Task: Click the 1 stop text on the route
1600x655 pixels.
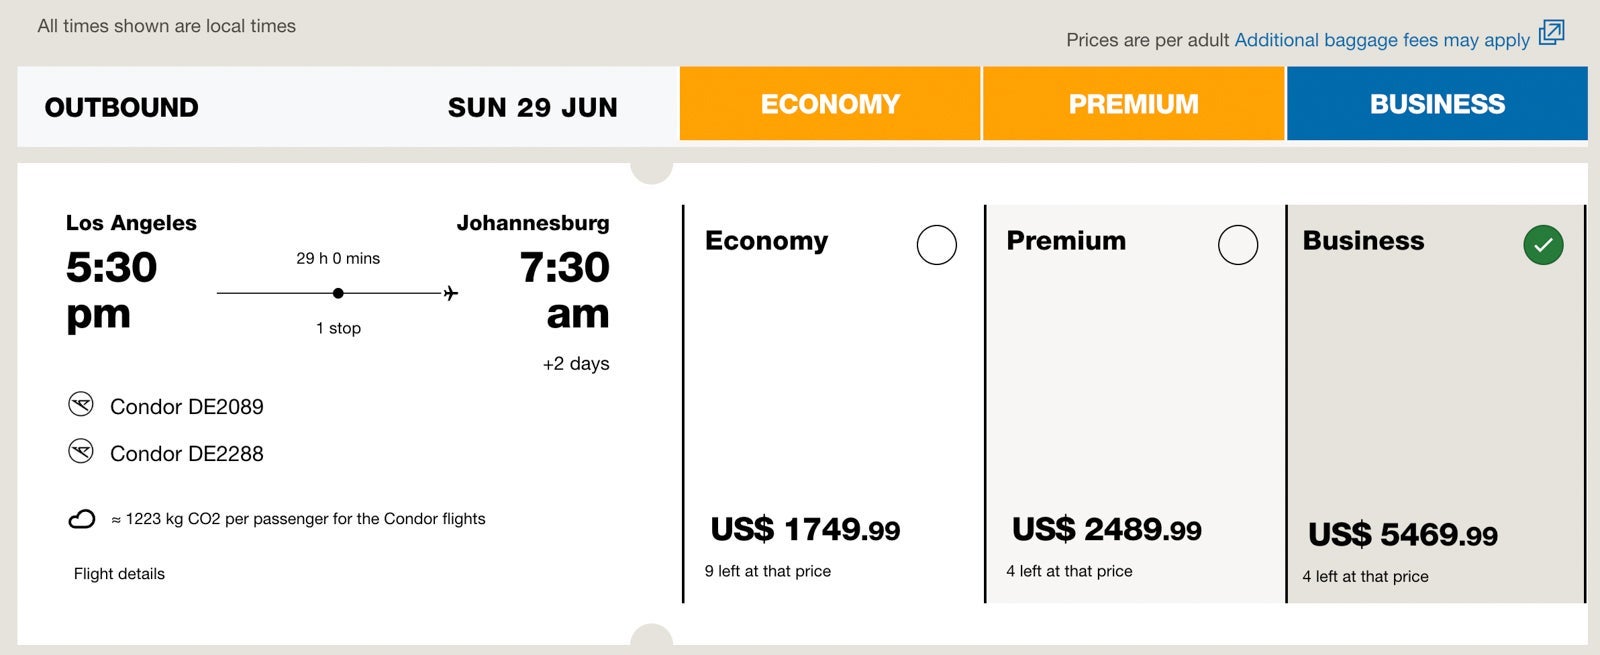Action: pyautogui.click(x=338, y=327)
